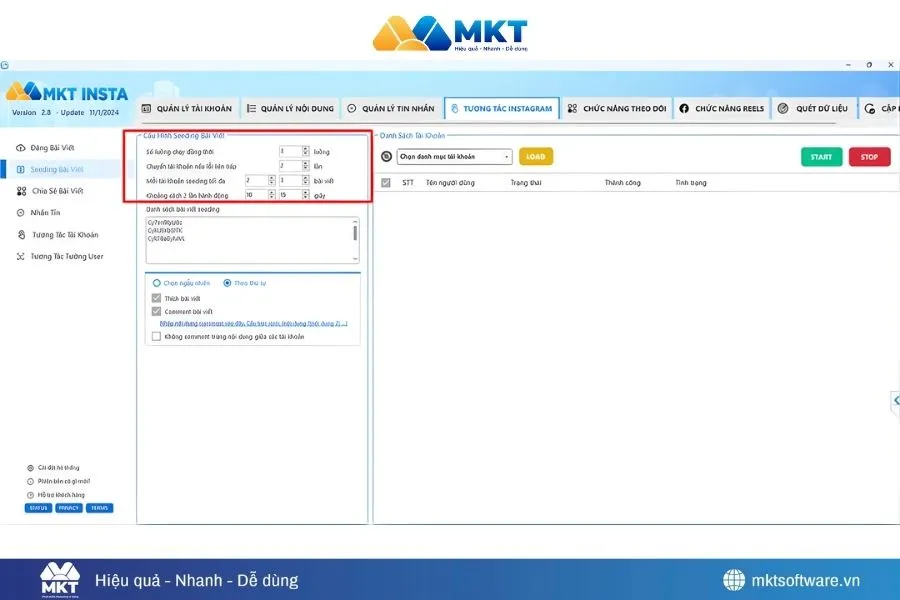Enable the Thích bài viết checkbox
Viewport: 900px width, 600px height.
coord(156,297)
